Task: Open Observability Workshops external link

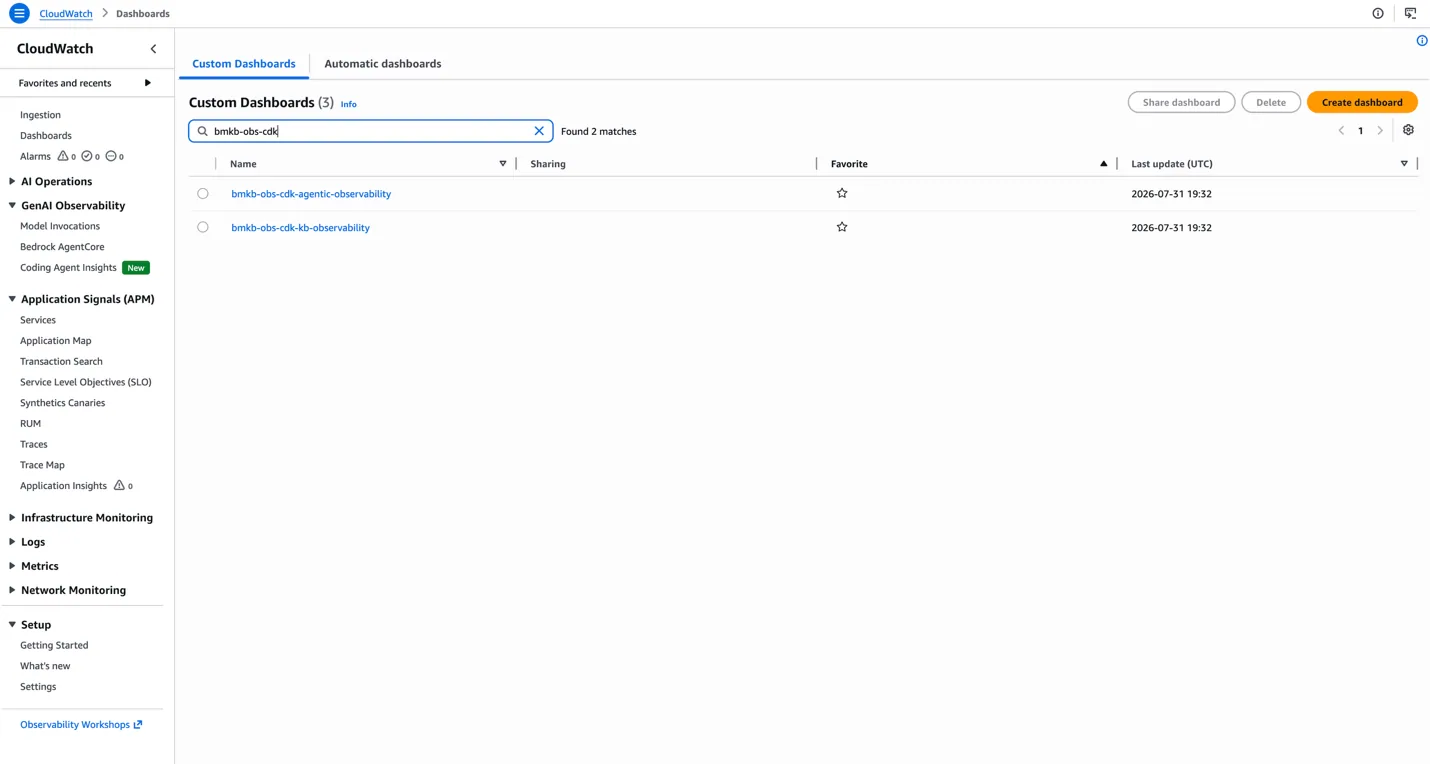Action: click(x=81, y=724)
